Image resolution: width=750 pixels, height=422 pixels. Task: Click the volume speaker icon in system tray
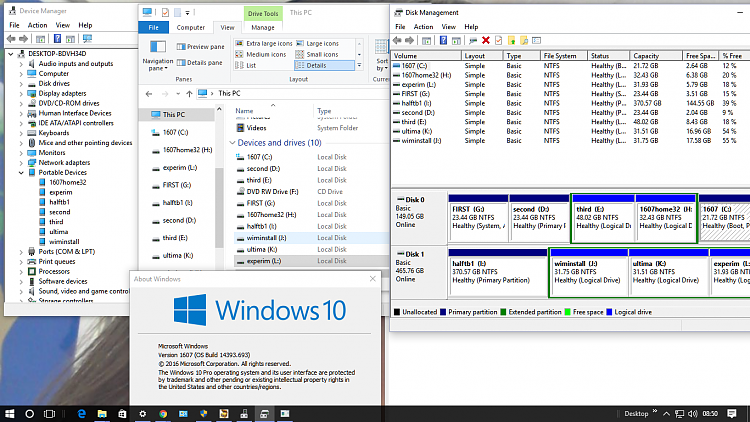[693, 413]
